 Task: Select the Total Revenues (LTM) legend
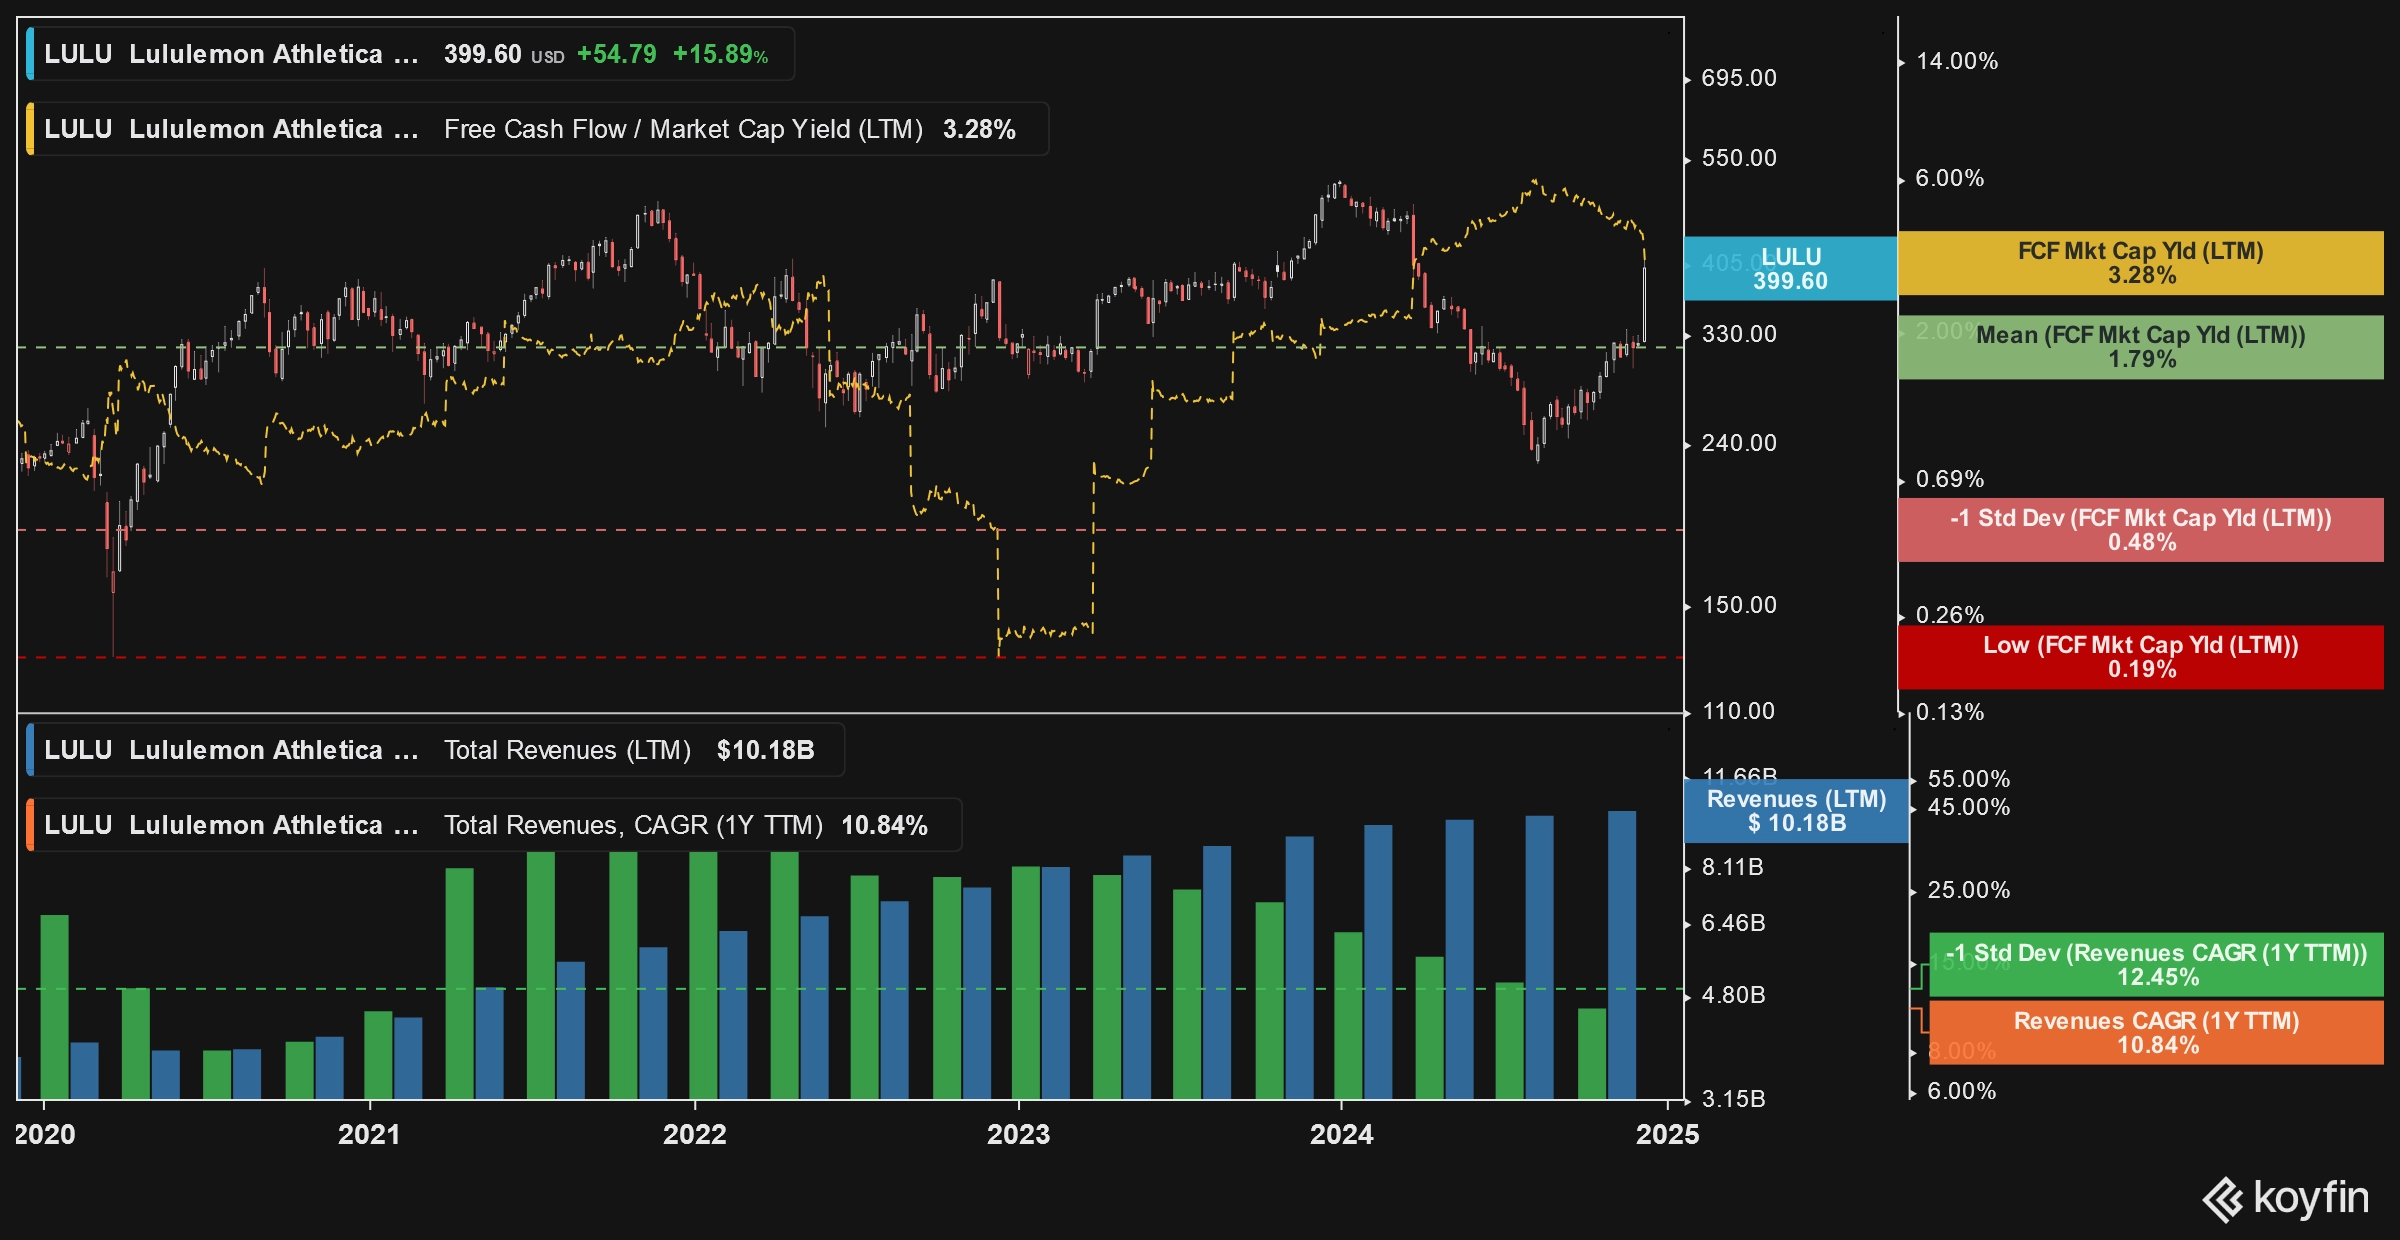435,750
